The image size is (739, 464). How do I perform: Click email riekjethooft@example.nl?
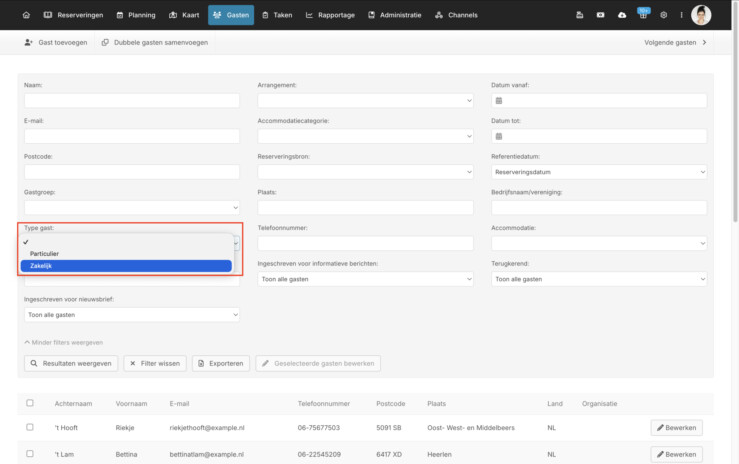[207, 428]
